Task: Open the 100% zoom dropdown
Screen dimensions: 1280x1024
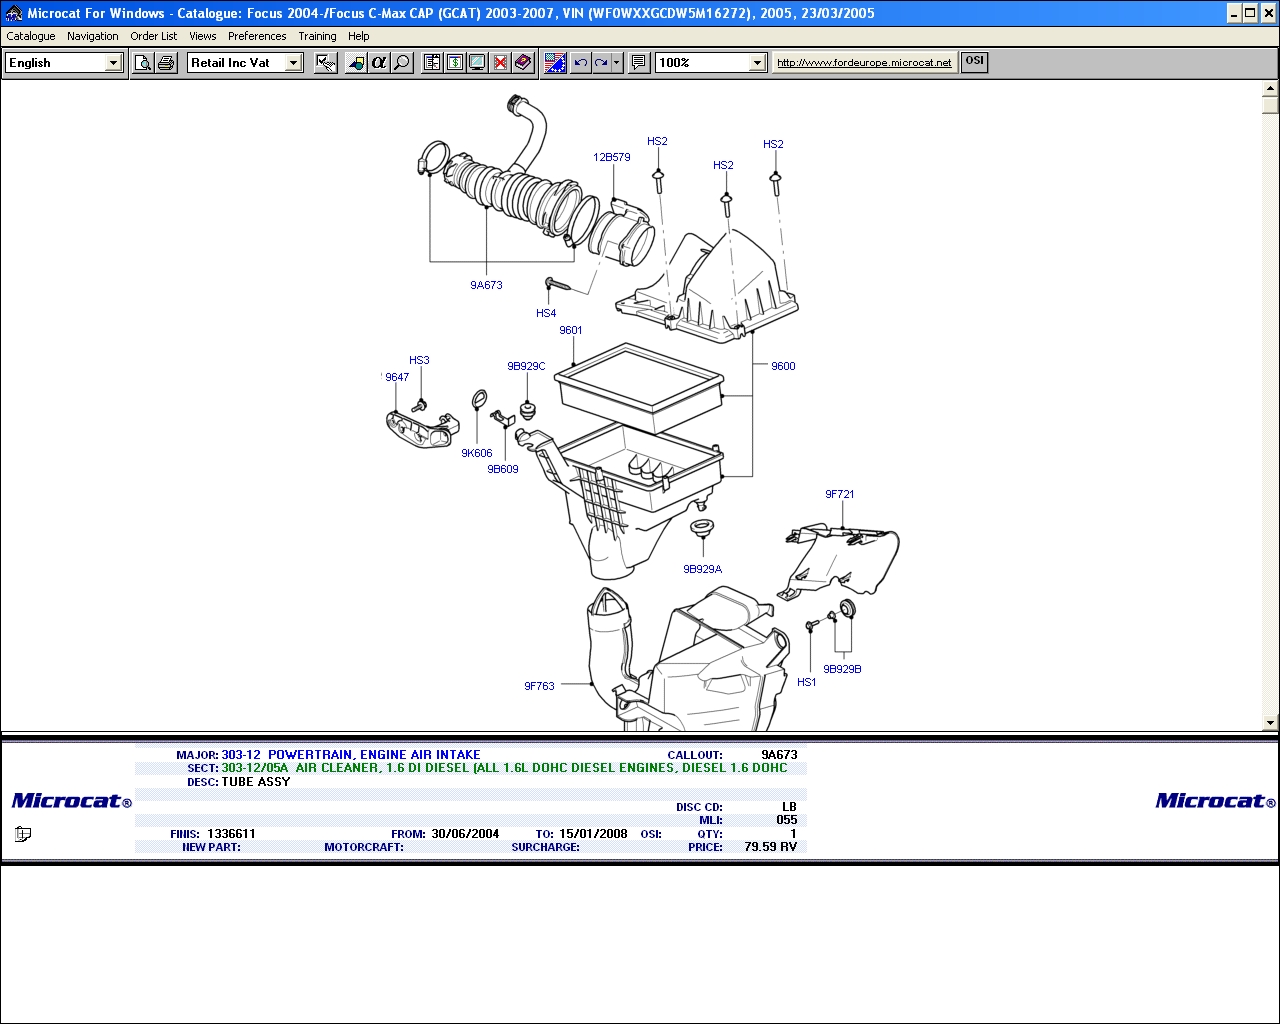Action: pos(757,63)
